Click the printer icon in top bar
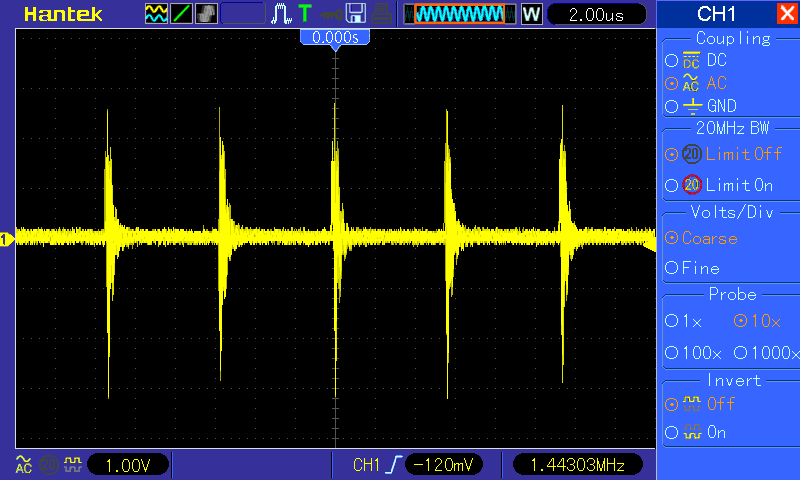 point(381,14)
